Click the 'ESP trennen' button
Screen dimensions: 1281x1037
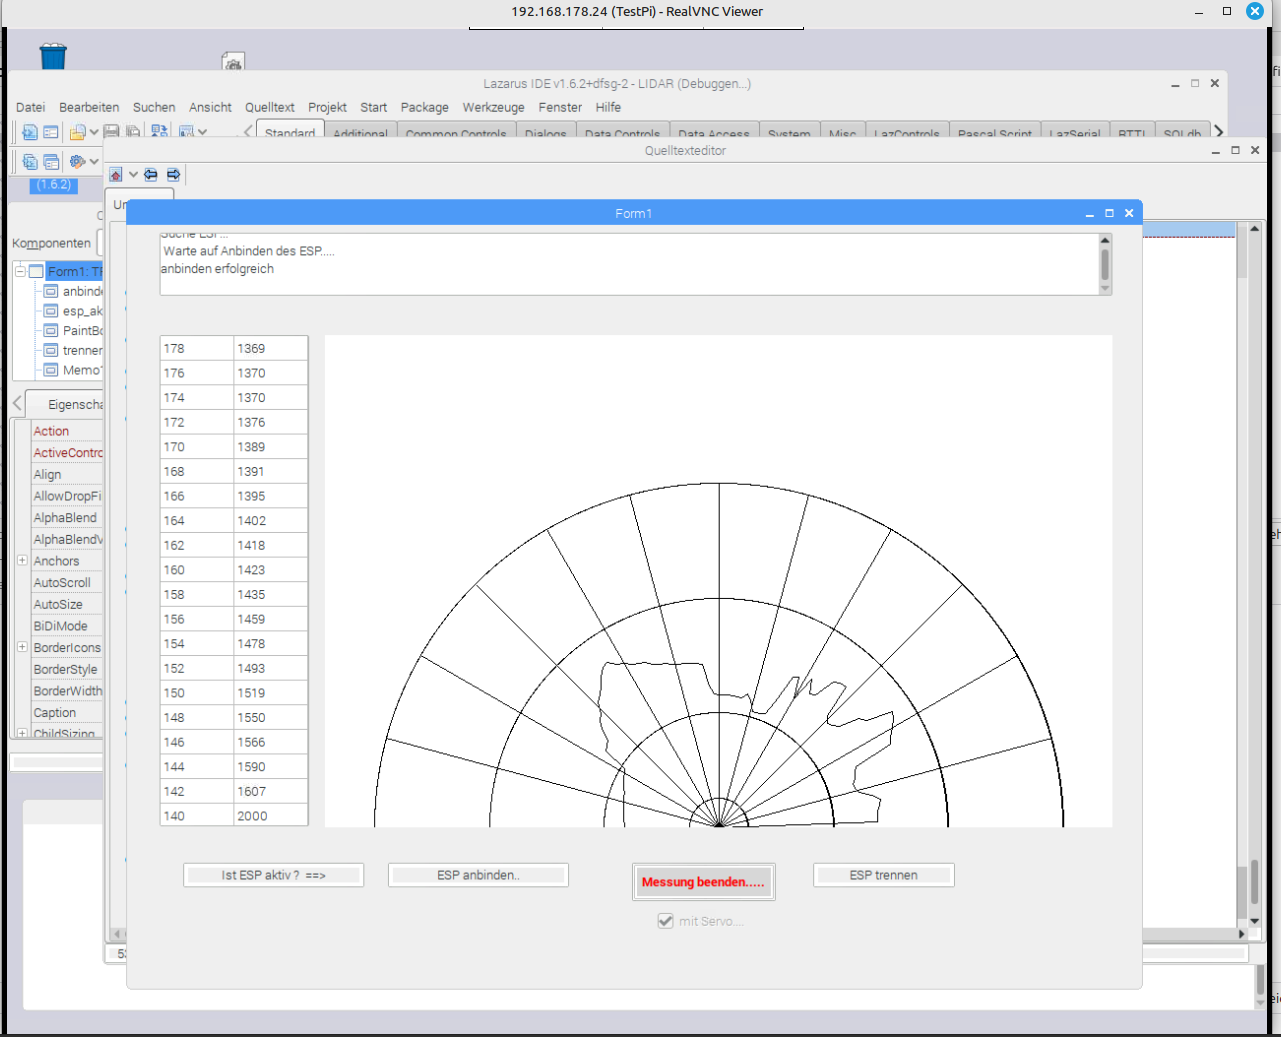click(883, 875)
